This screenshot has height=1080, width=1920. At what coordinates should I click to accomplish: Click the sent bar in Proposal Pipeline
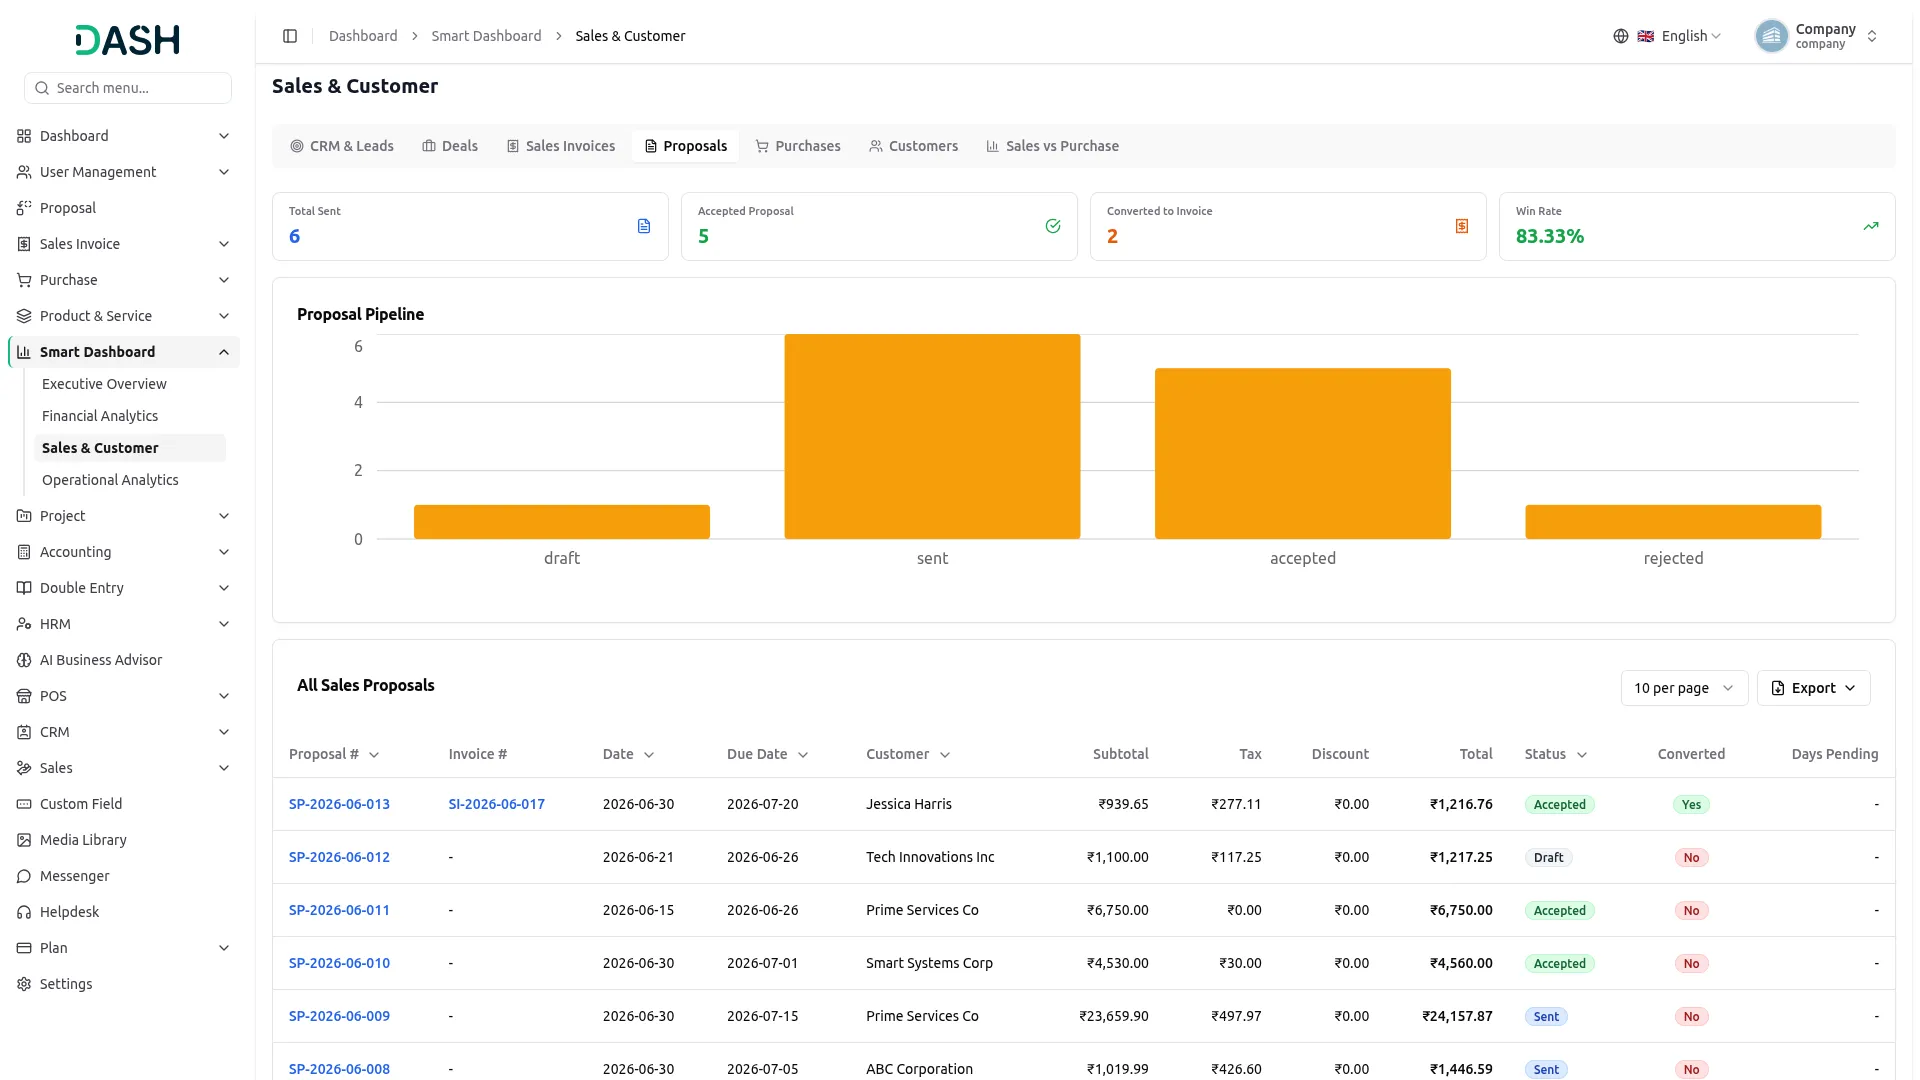[x=932, y=437]
